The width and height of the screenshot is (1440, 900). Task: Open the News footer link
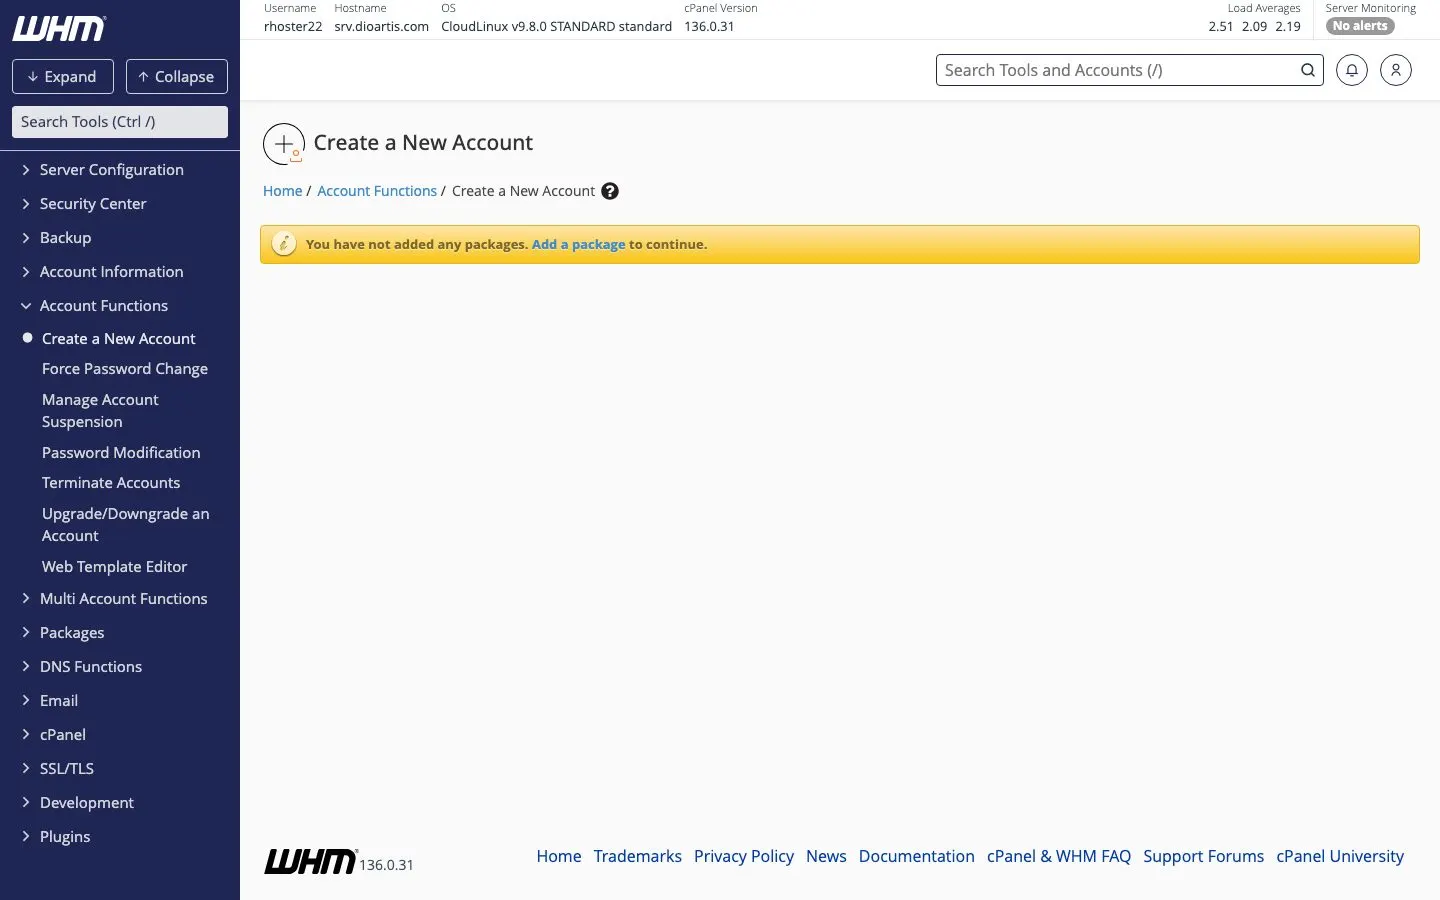click(826, 856)
